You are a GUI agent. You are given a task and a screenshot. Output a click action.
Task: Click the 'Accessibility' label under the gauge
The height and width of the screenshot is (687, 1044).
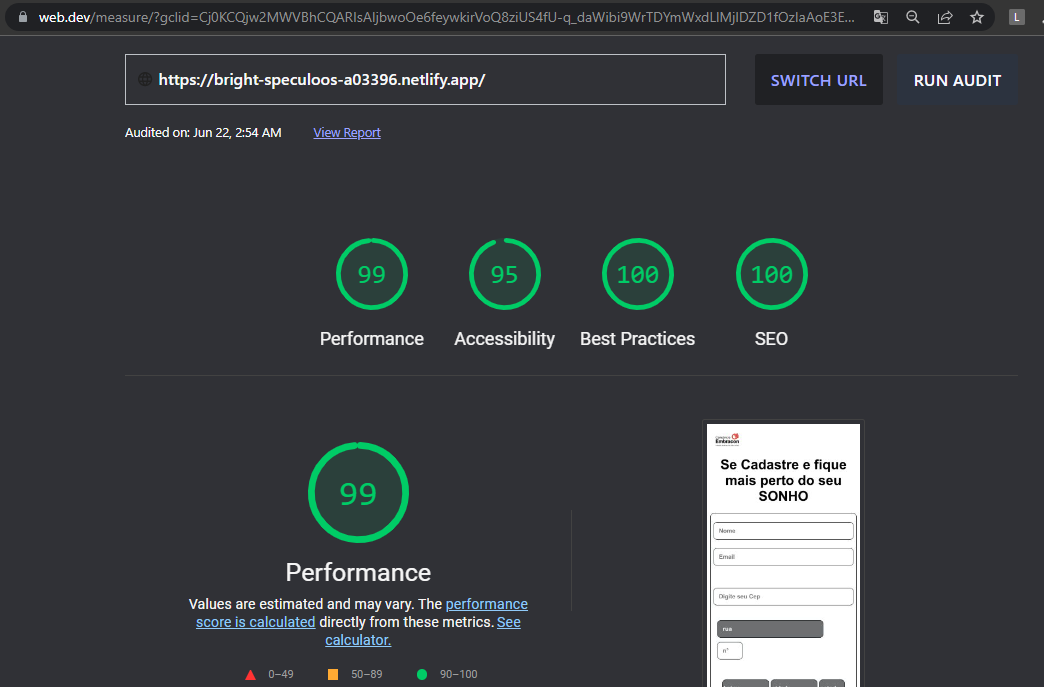505,339
